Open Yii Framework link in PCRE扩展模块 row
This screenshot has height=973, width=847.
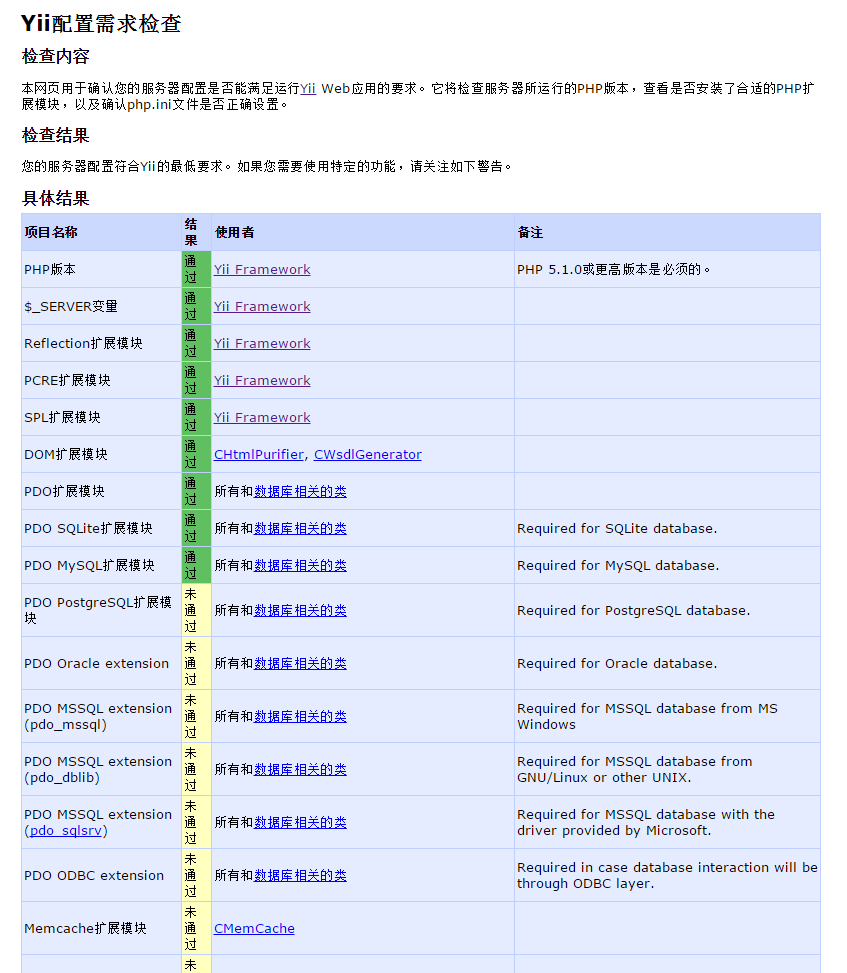262,380
